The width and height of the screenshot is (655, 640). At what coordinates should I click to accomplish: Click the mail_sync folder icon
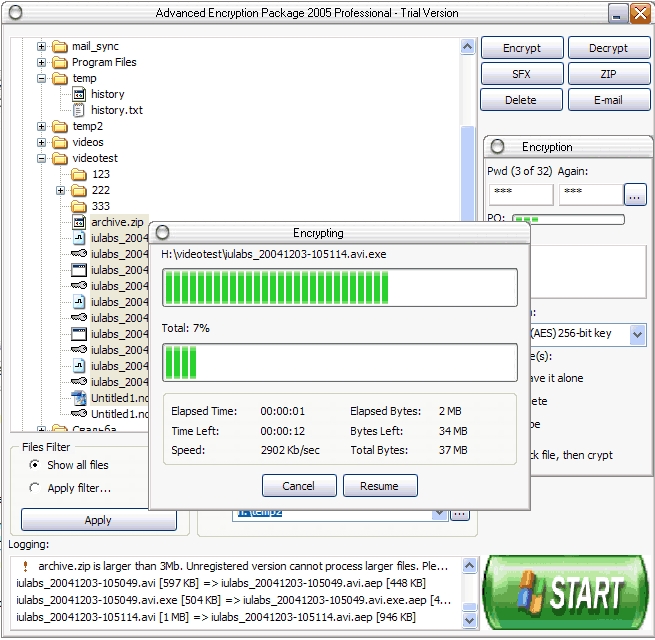60,46
